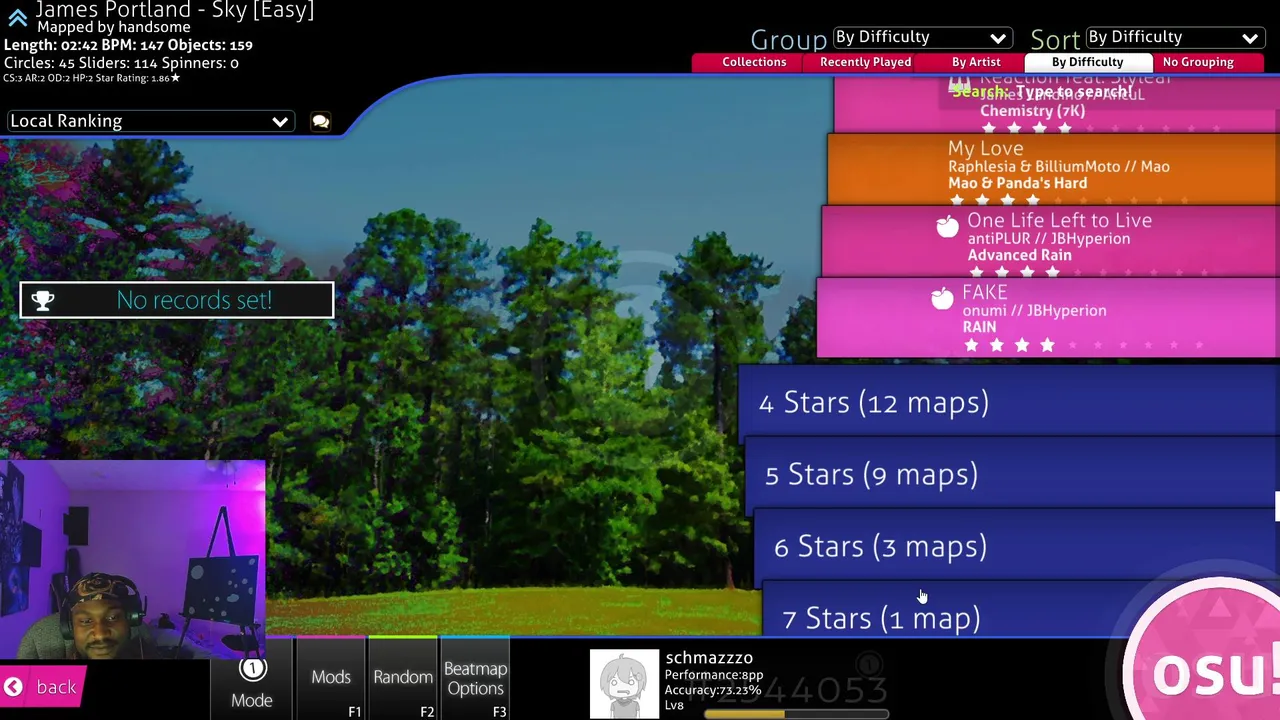
Task: Expand the 6 Stars (3 maps) group
Action: click(x=1017, y=546)
